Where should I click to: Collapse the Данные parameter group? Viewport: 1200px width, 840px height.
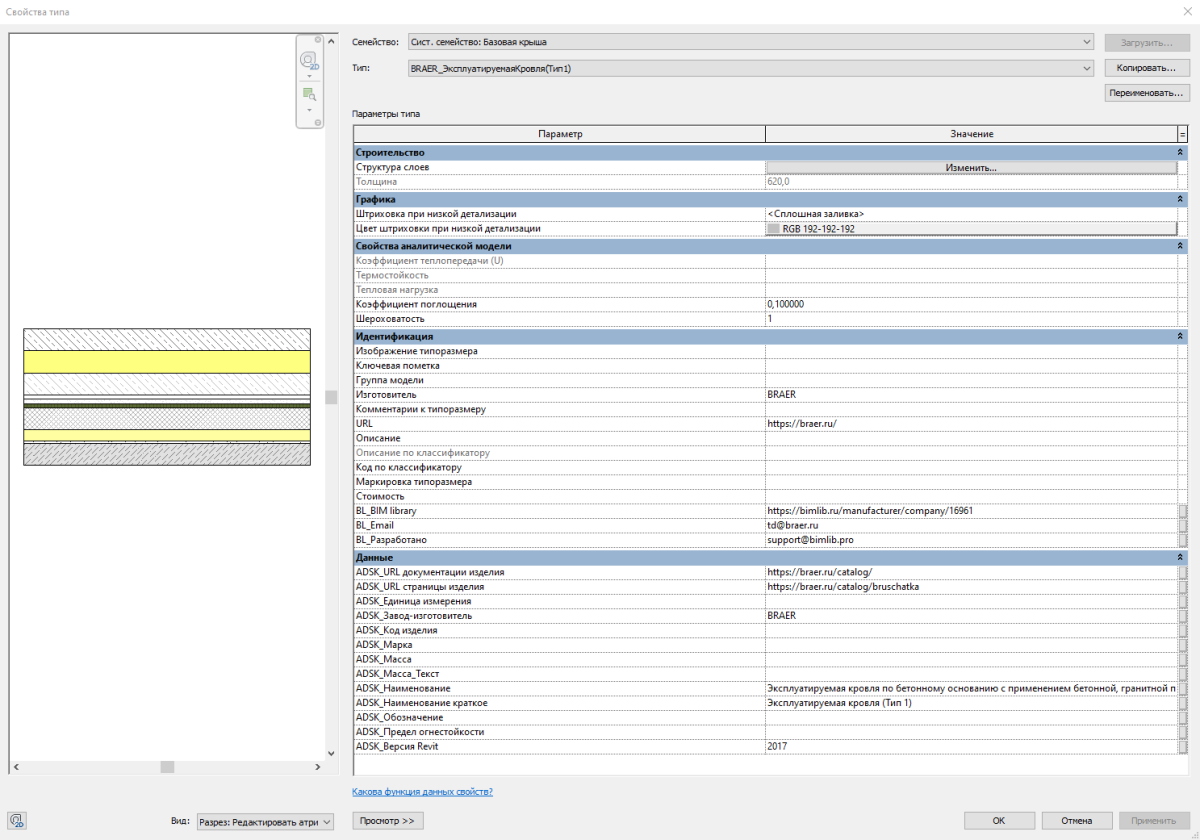pos(1180,557)
